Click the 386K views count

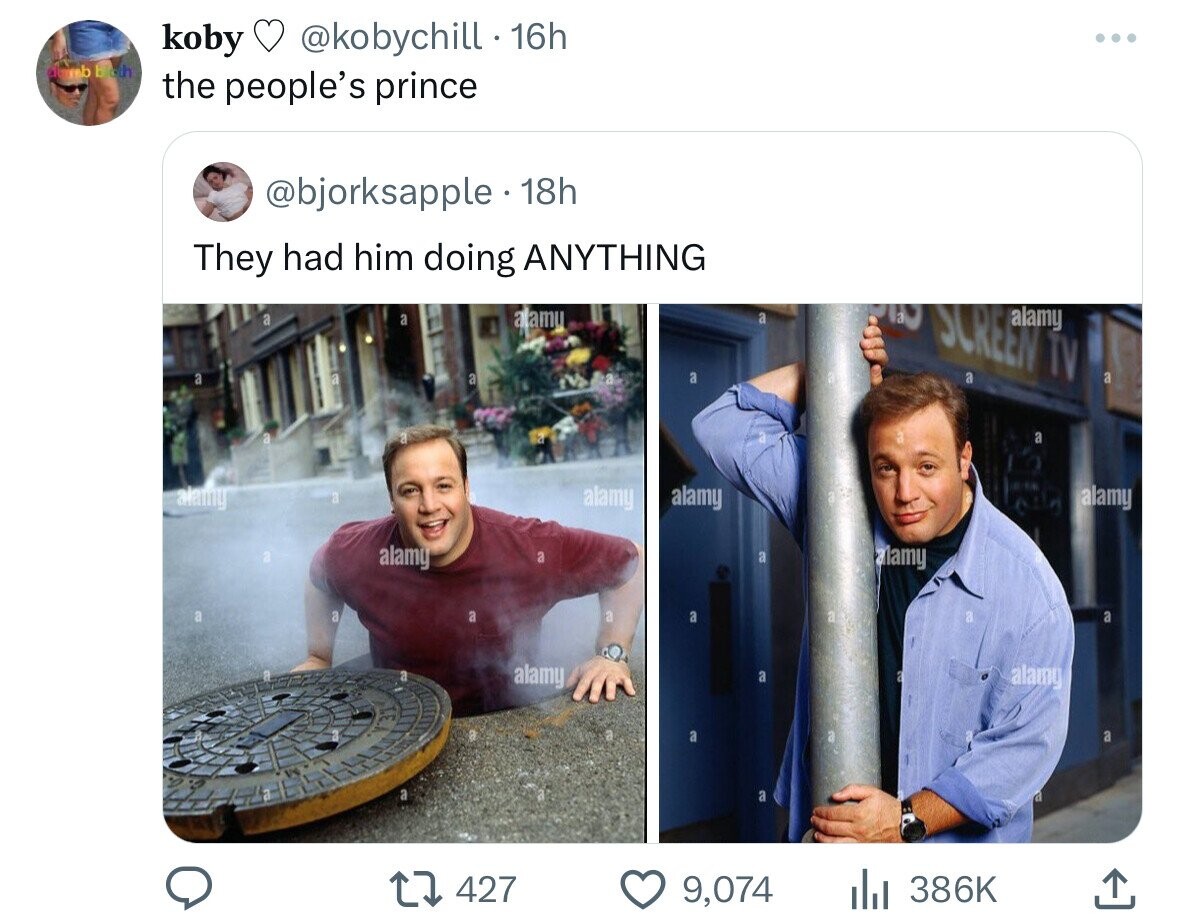953,889
